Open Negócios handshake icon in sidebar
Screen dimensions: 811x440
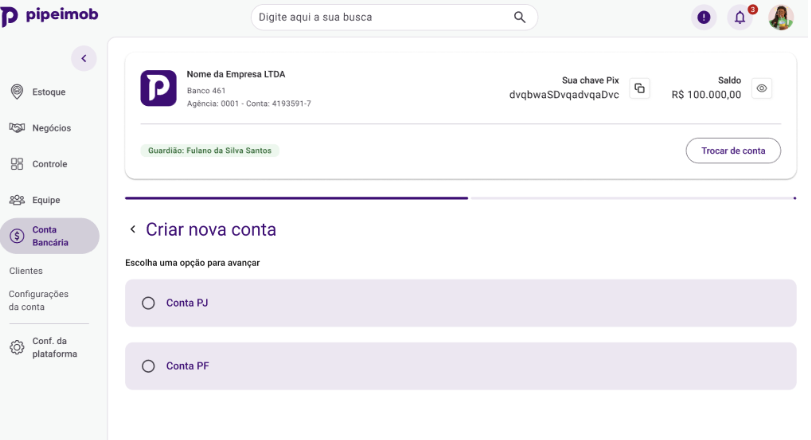click(x=17, y=128)
